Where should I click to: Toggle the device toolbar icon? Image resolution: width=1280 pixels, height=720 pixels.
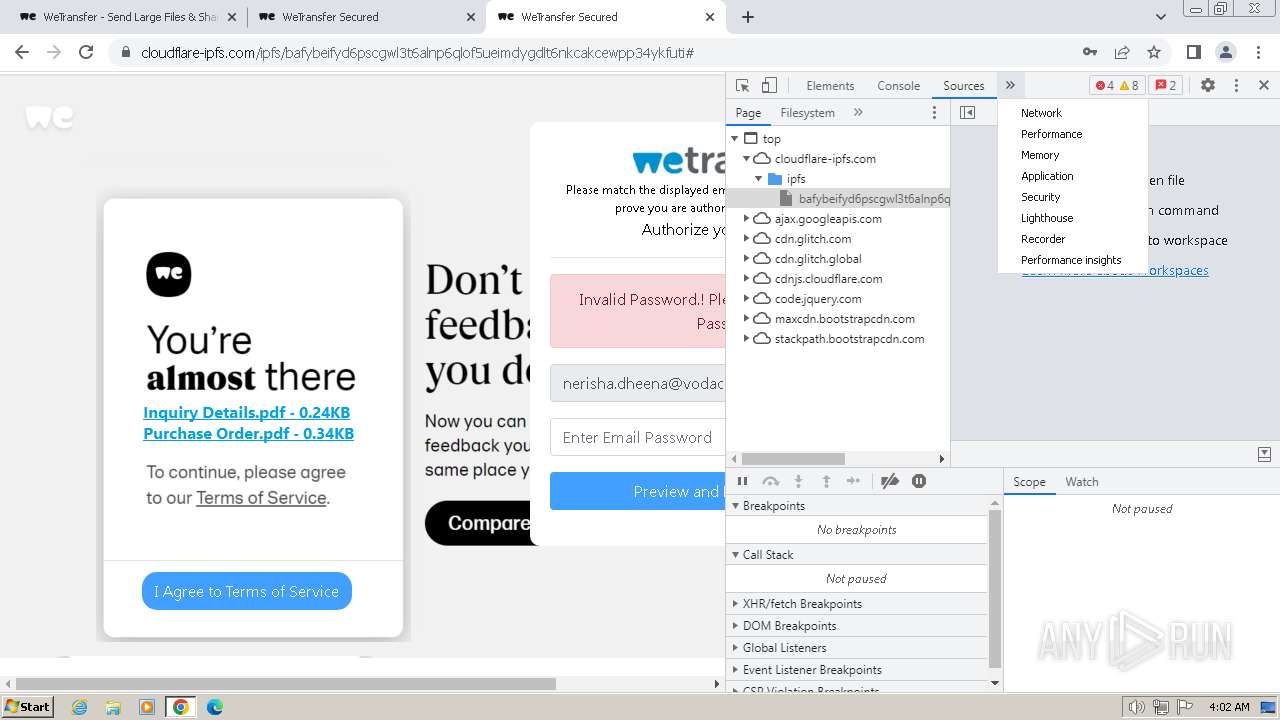click(x=769, y=86)
